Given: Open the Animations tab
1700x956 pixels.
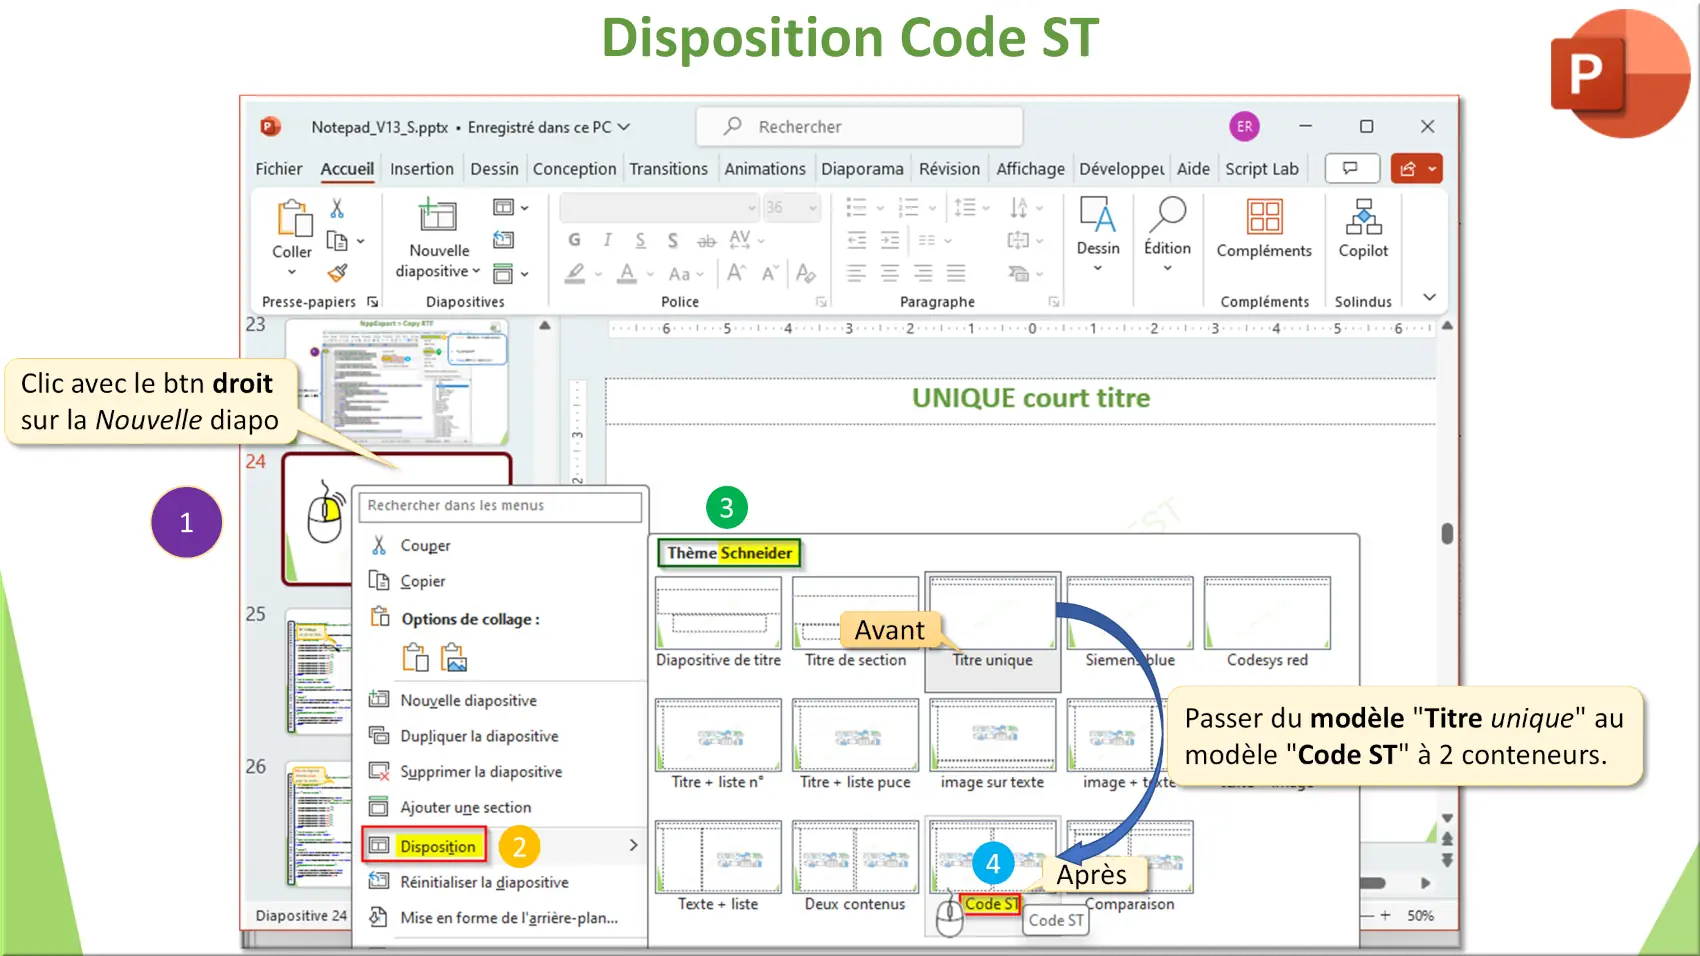Looking at the screenshot, I should 765,169.
